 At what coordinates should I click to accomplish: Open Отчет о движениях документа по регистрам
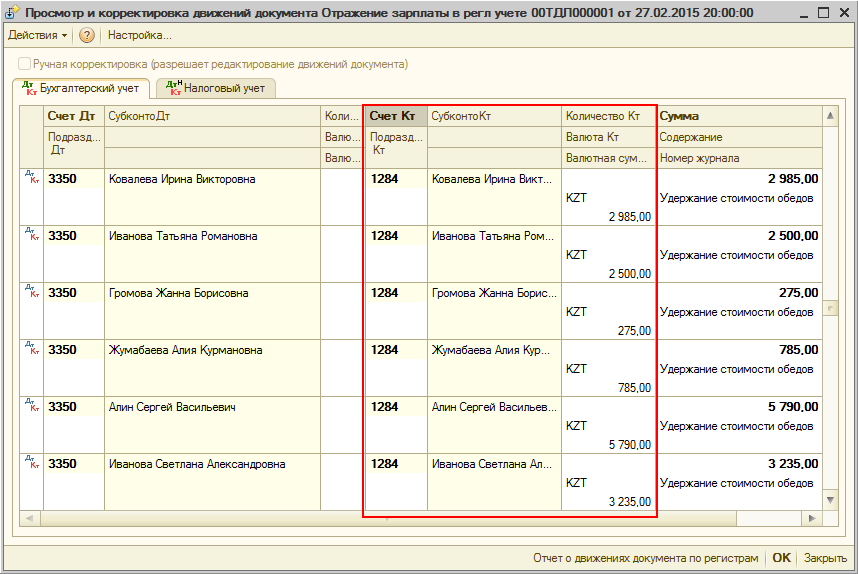tap(646, 558)
